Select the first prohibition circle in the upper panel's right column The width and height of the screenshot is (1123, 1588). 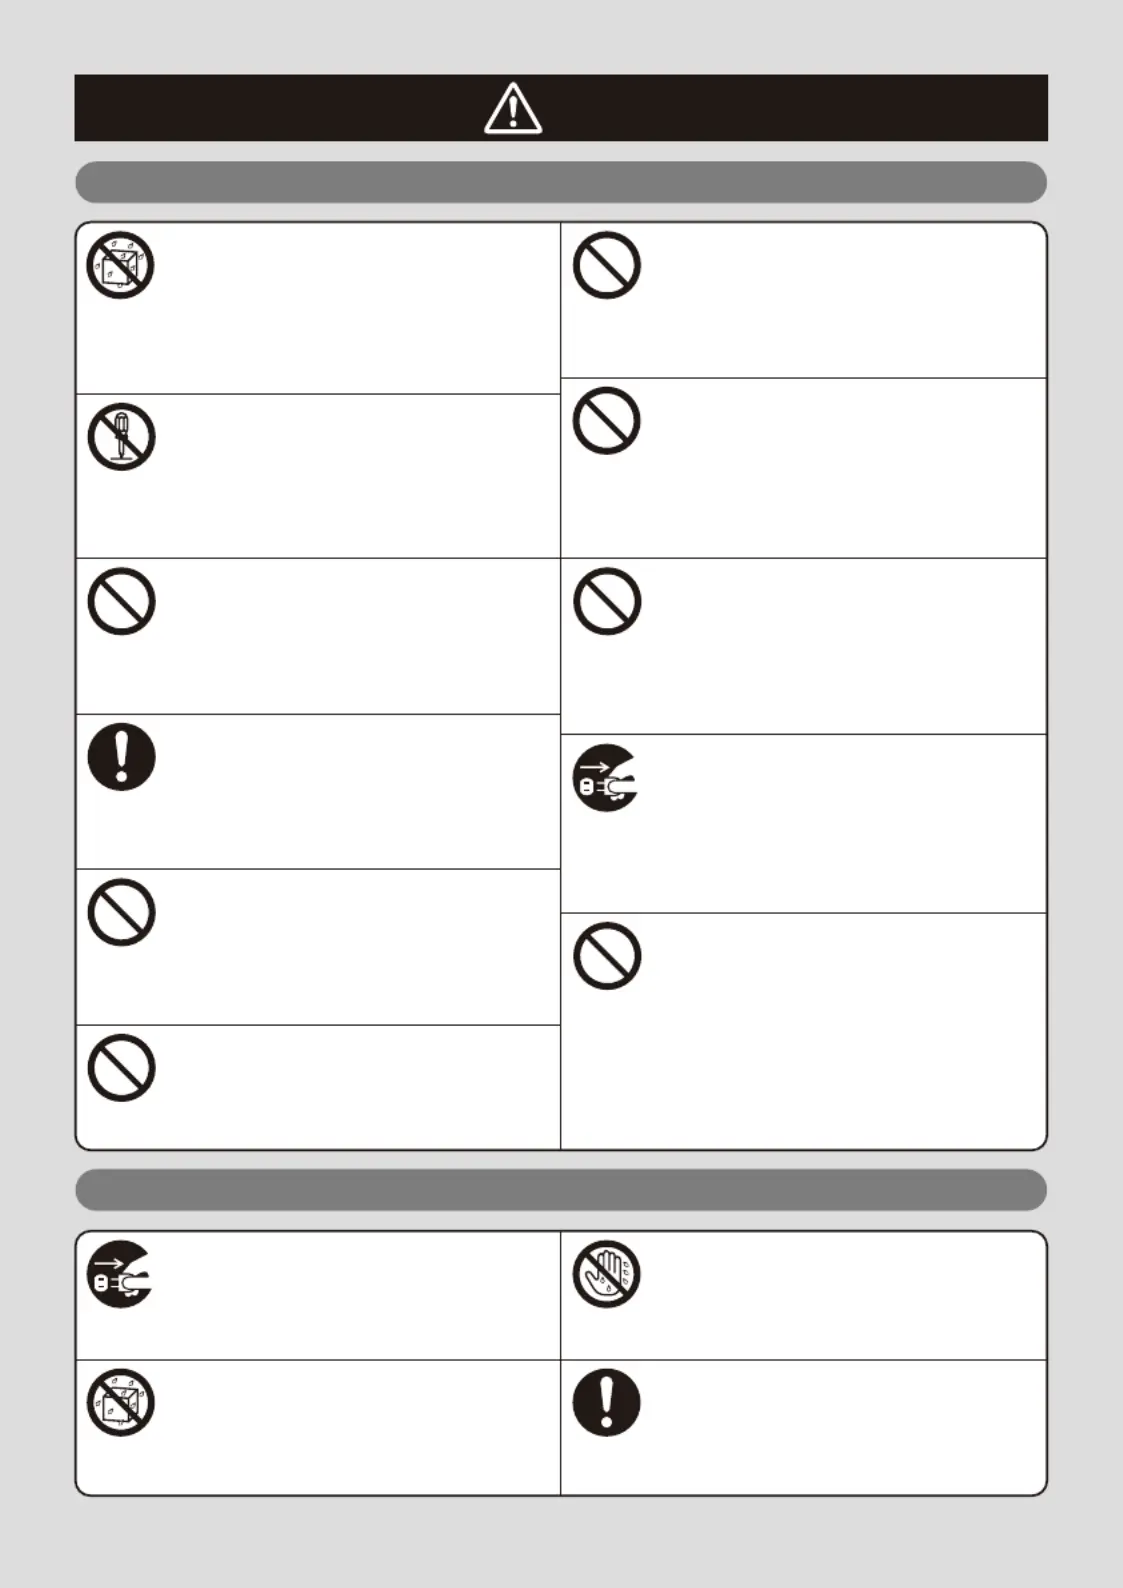(x=606, y=265)
